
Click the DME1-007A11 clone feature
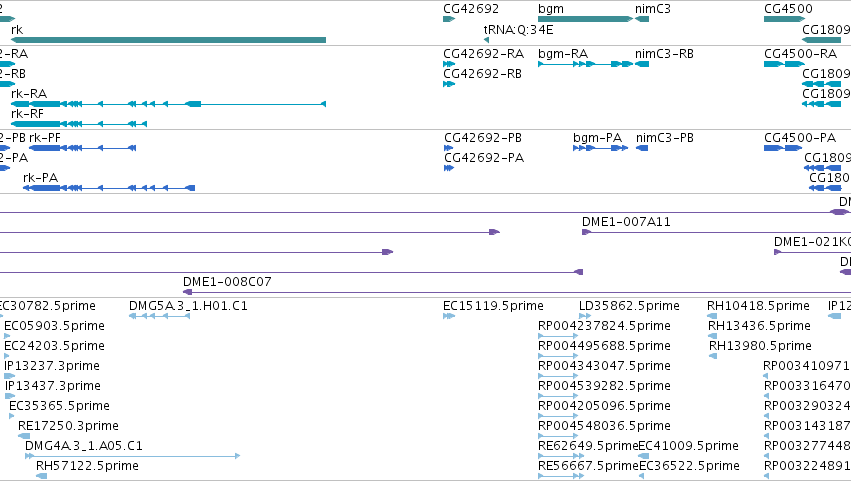pyautogui.click(x=716, y=232)
